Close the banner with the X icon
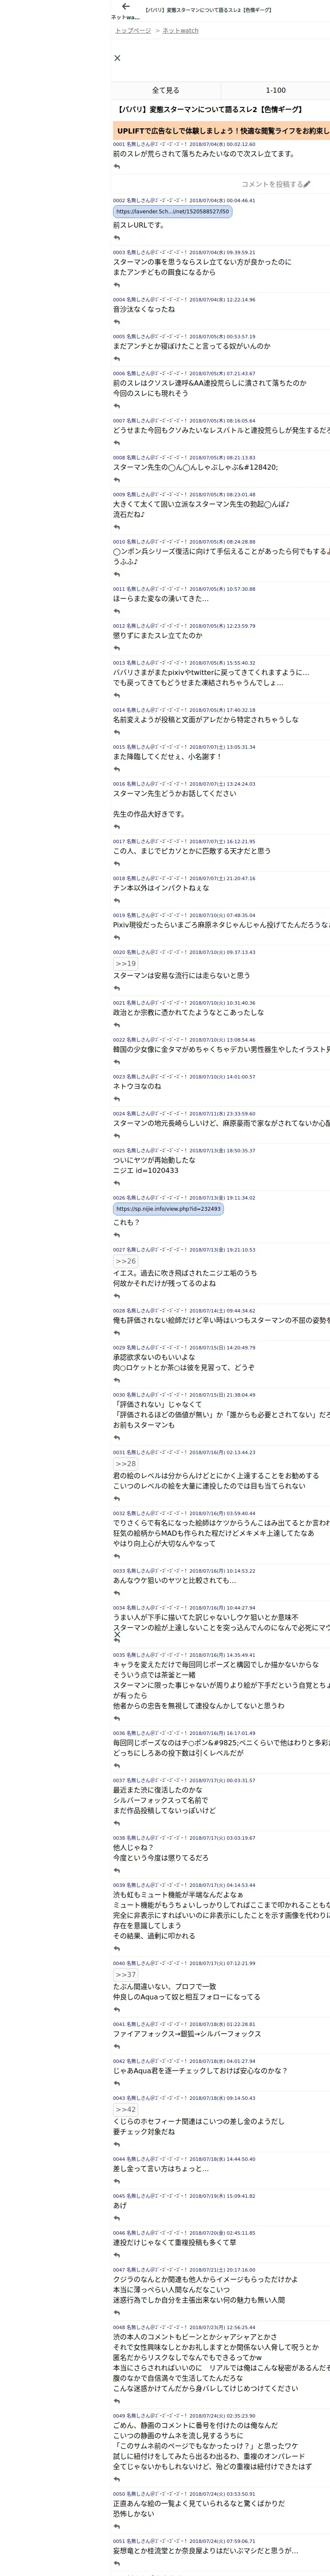330x2576 pixels. coord(117,58)
